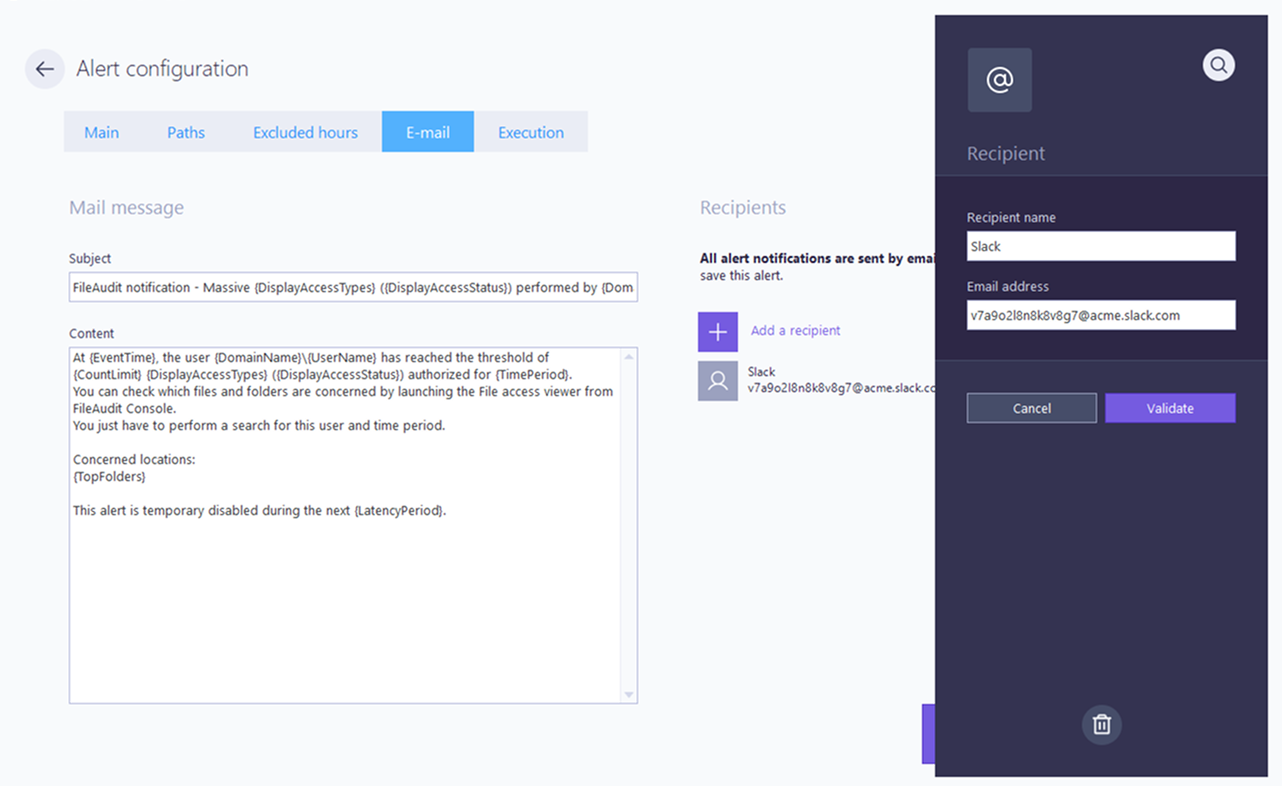Click the Content scrollbar up arrow
The width and height of the screenshot is (1282, 786).
tap(628, 356)
